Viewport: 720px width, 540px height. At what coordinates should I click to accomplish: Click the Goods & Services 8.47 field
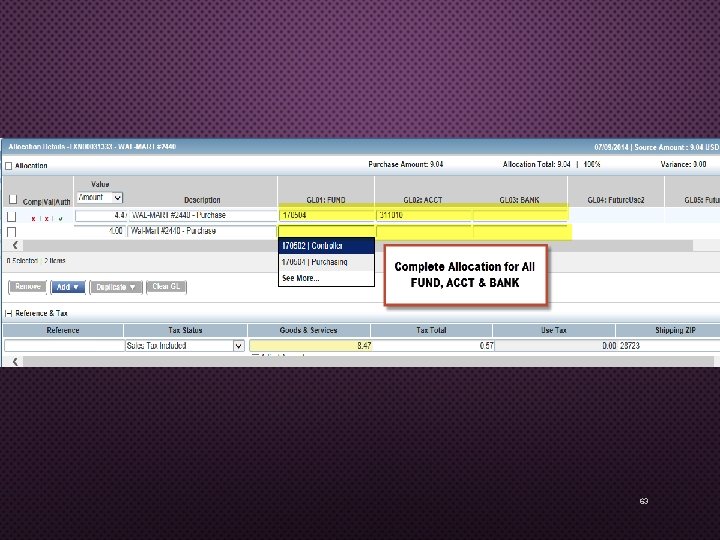pyautogui.click(x=310, y=346)
